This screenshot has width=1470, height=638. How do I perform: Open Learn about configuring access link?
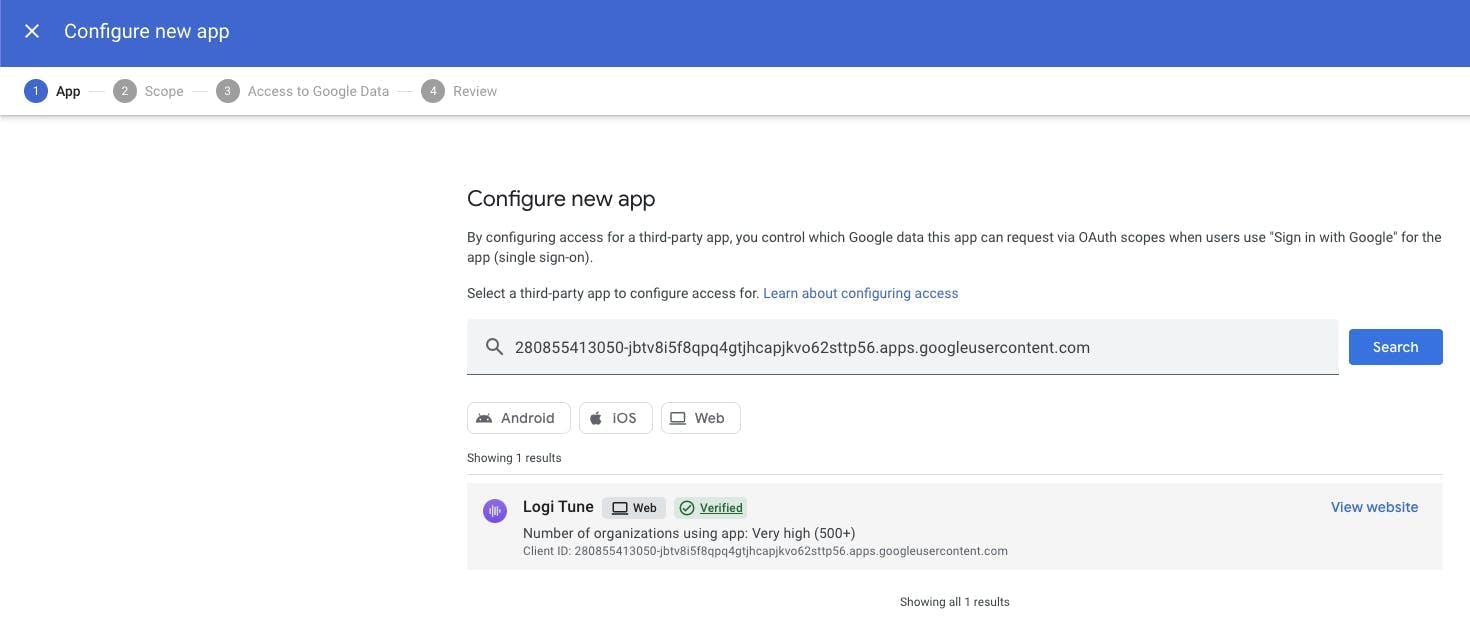click(x=860, y=293)
